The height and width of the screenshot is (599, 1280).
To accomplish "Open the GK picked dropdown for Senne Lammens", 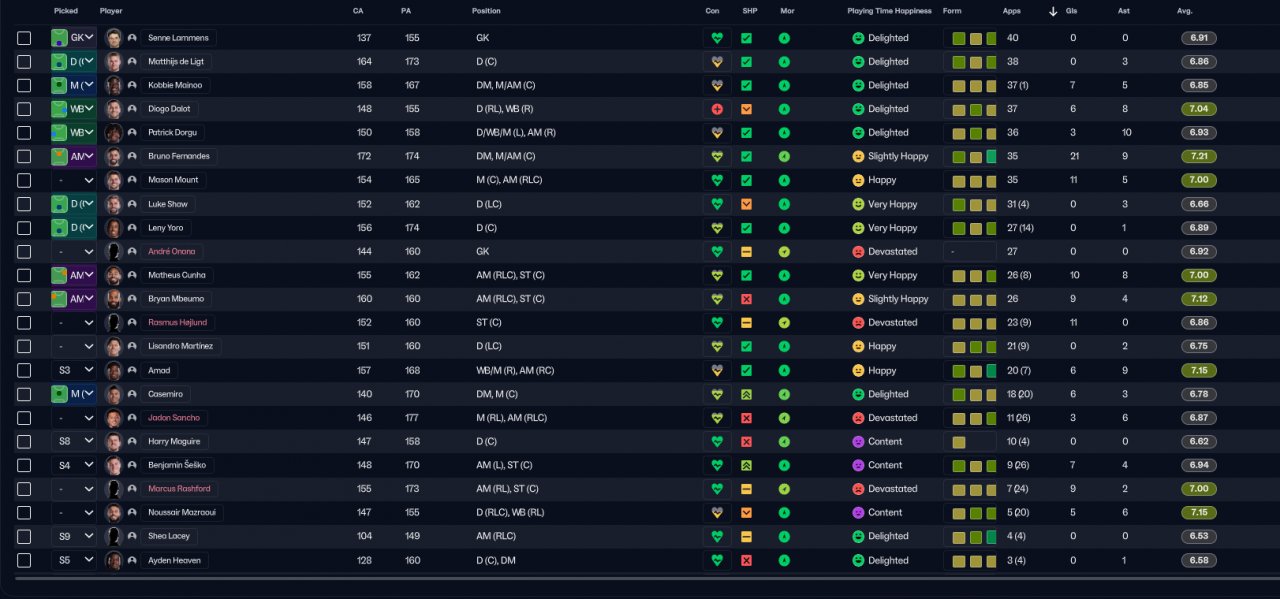I will coord(74,38).
